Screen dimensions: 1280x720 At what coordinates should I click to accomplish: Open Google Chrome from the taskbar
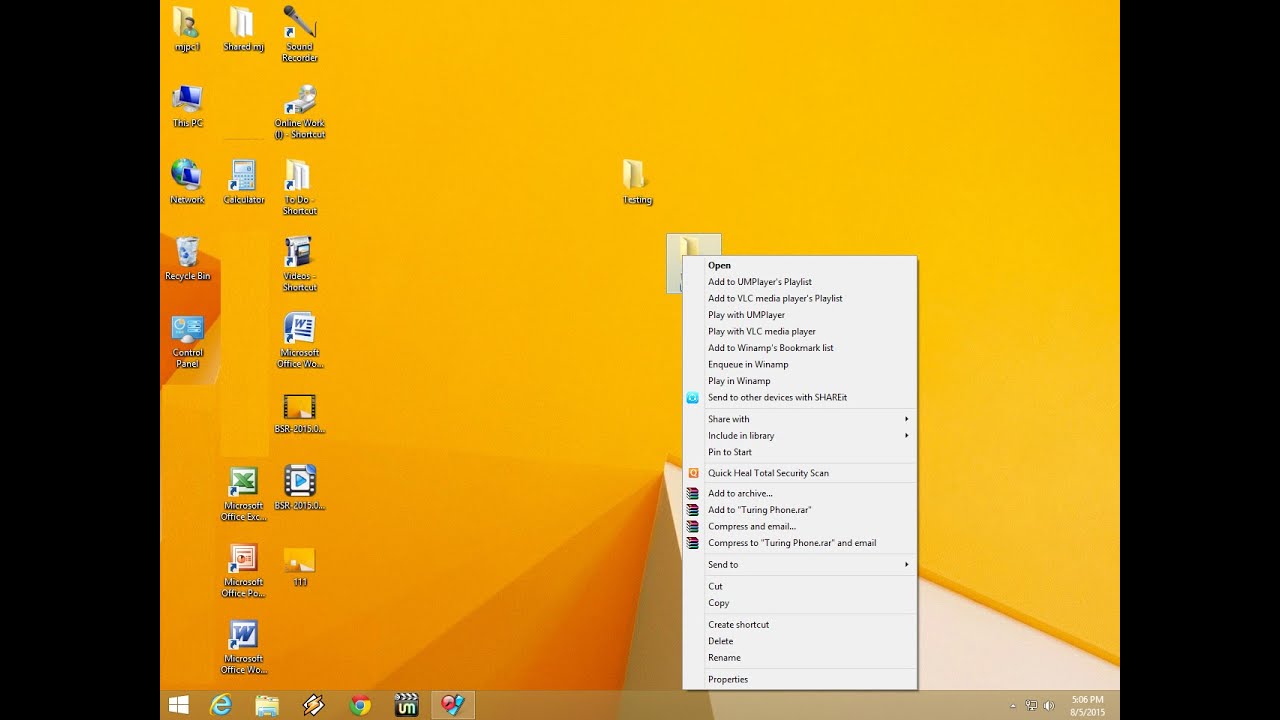[360, 705]
